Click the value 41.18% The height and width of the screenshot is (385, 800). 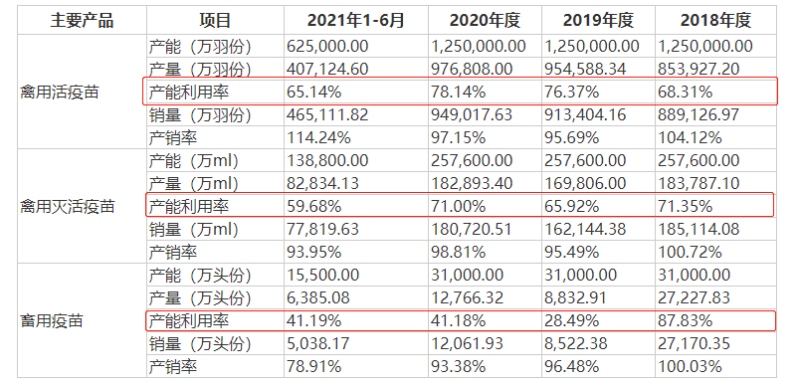coord(458,321)
